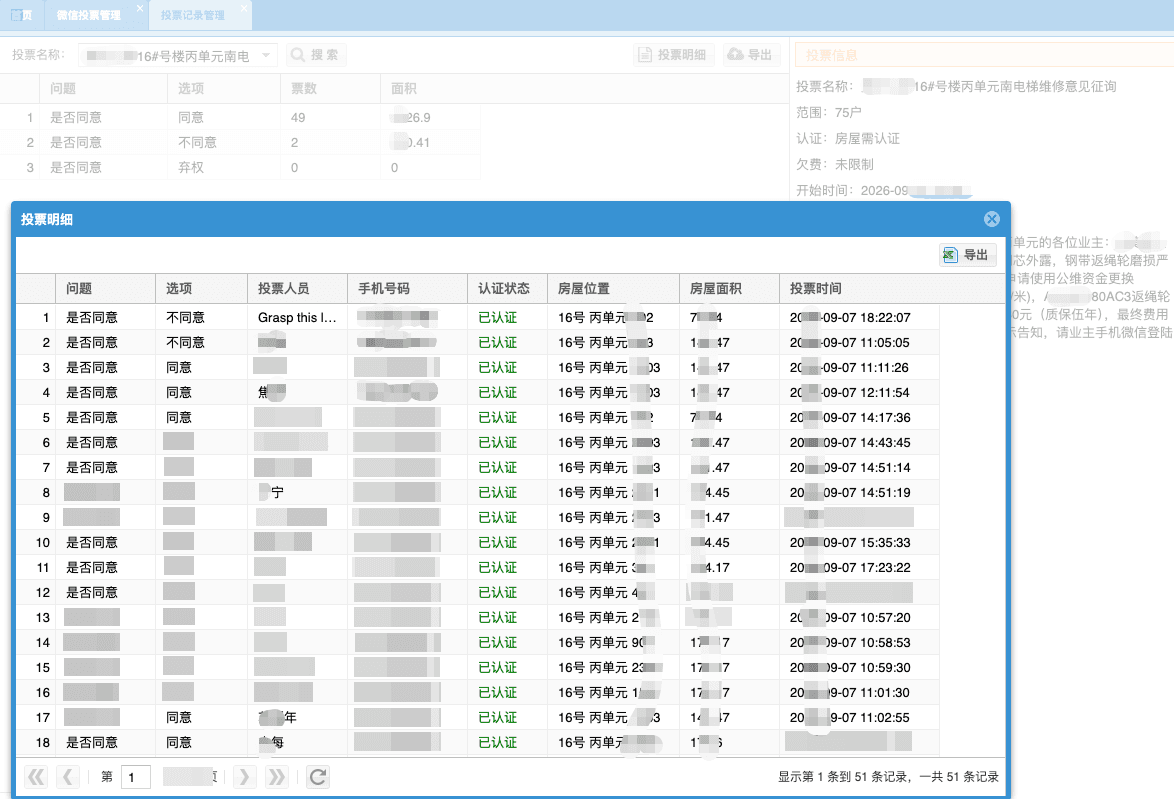Click background 票数 column header
This screenshot has width=1174, height=799.
pos(330,88)
